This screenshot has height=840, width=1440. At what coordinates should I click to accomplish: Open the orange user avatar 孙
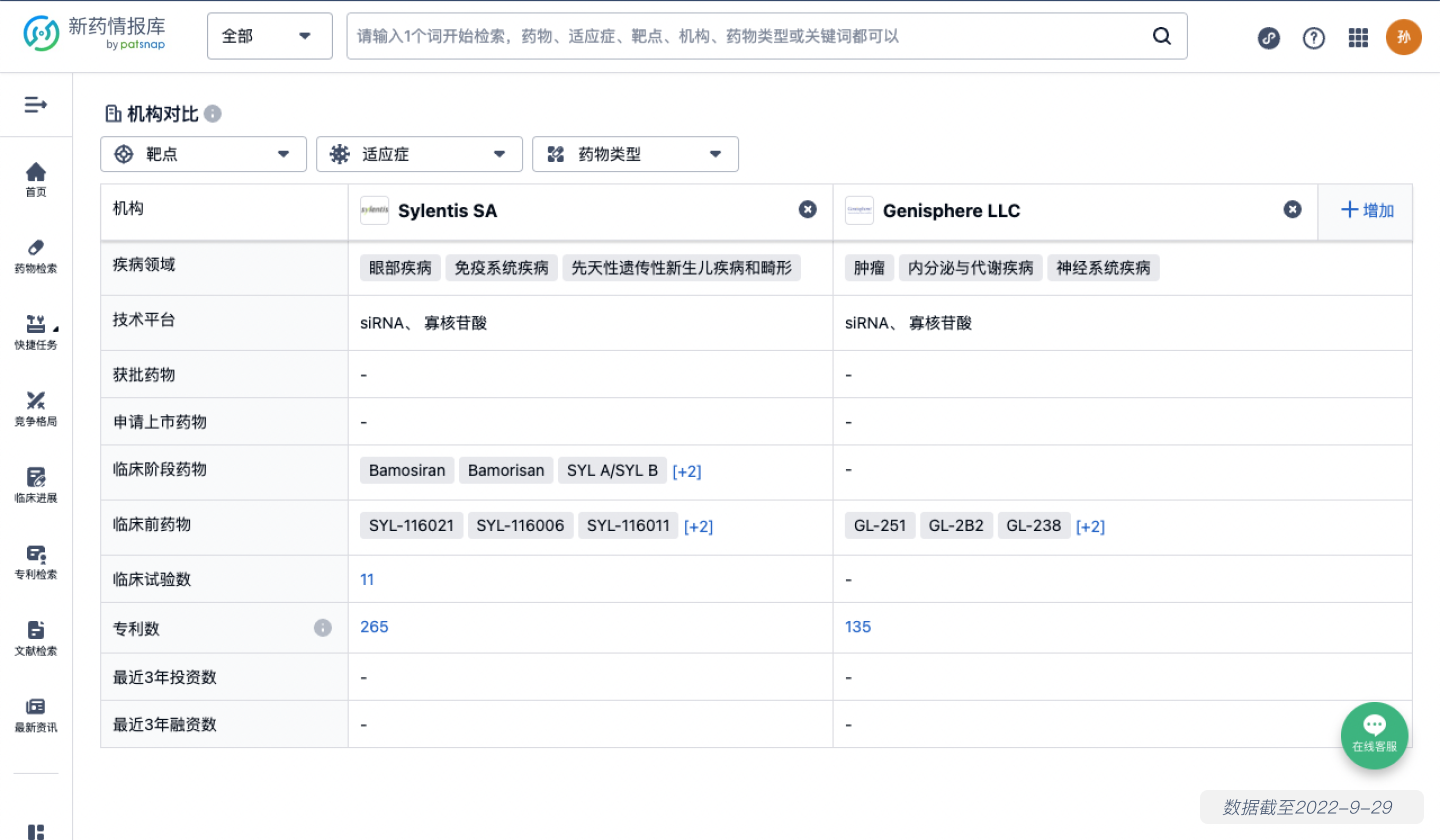click(1403, 37)
